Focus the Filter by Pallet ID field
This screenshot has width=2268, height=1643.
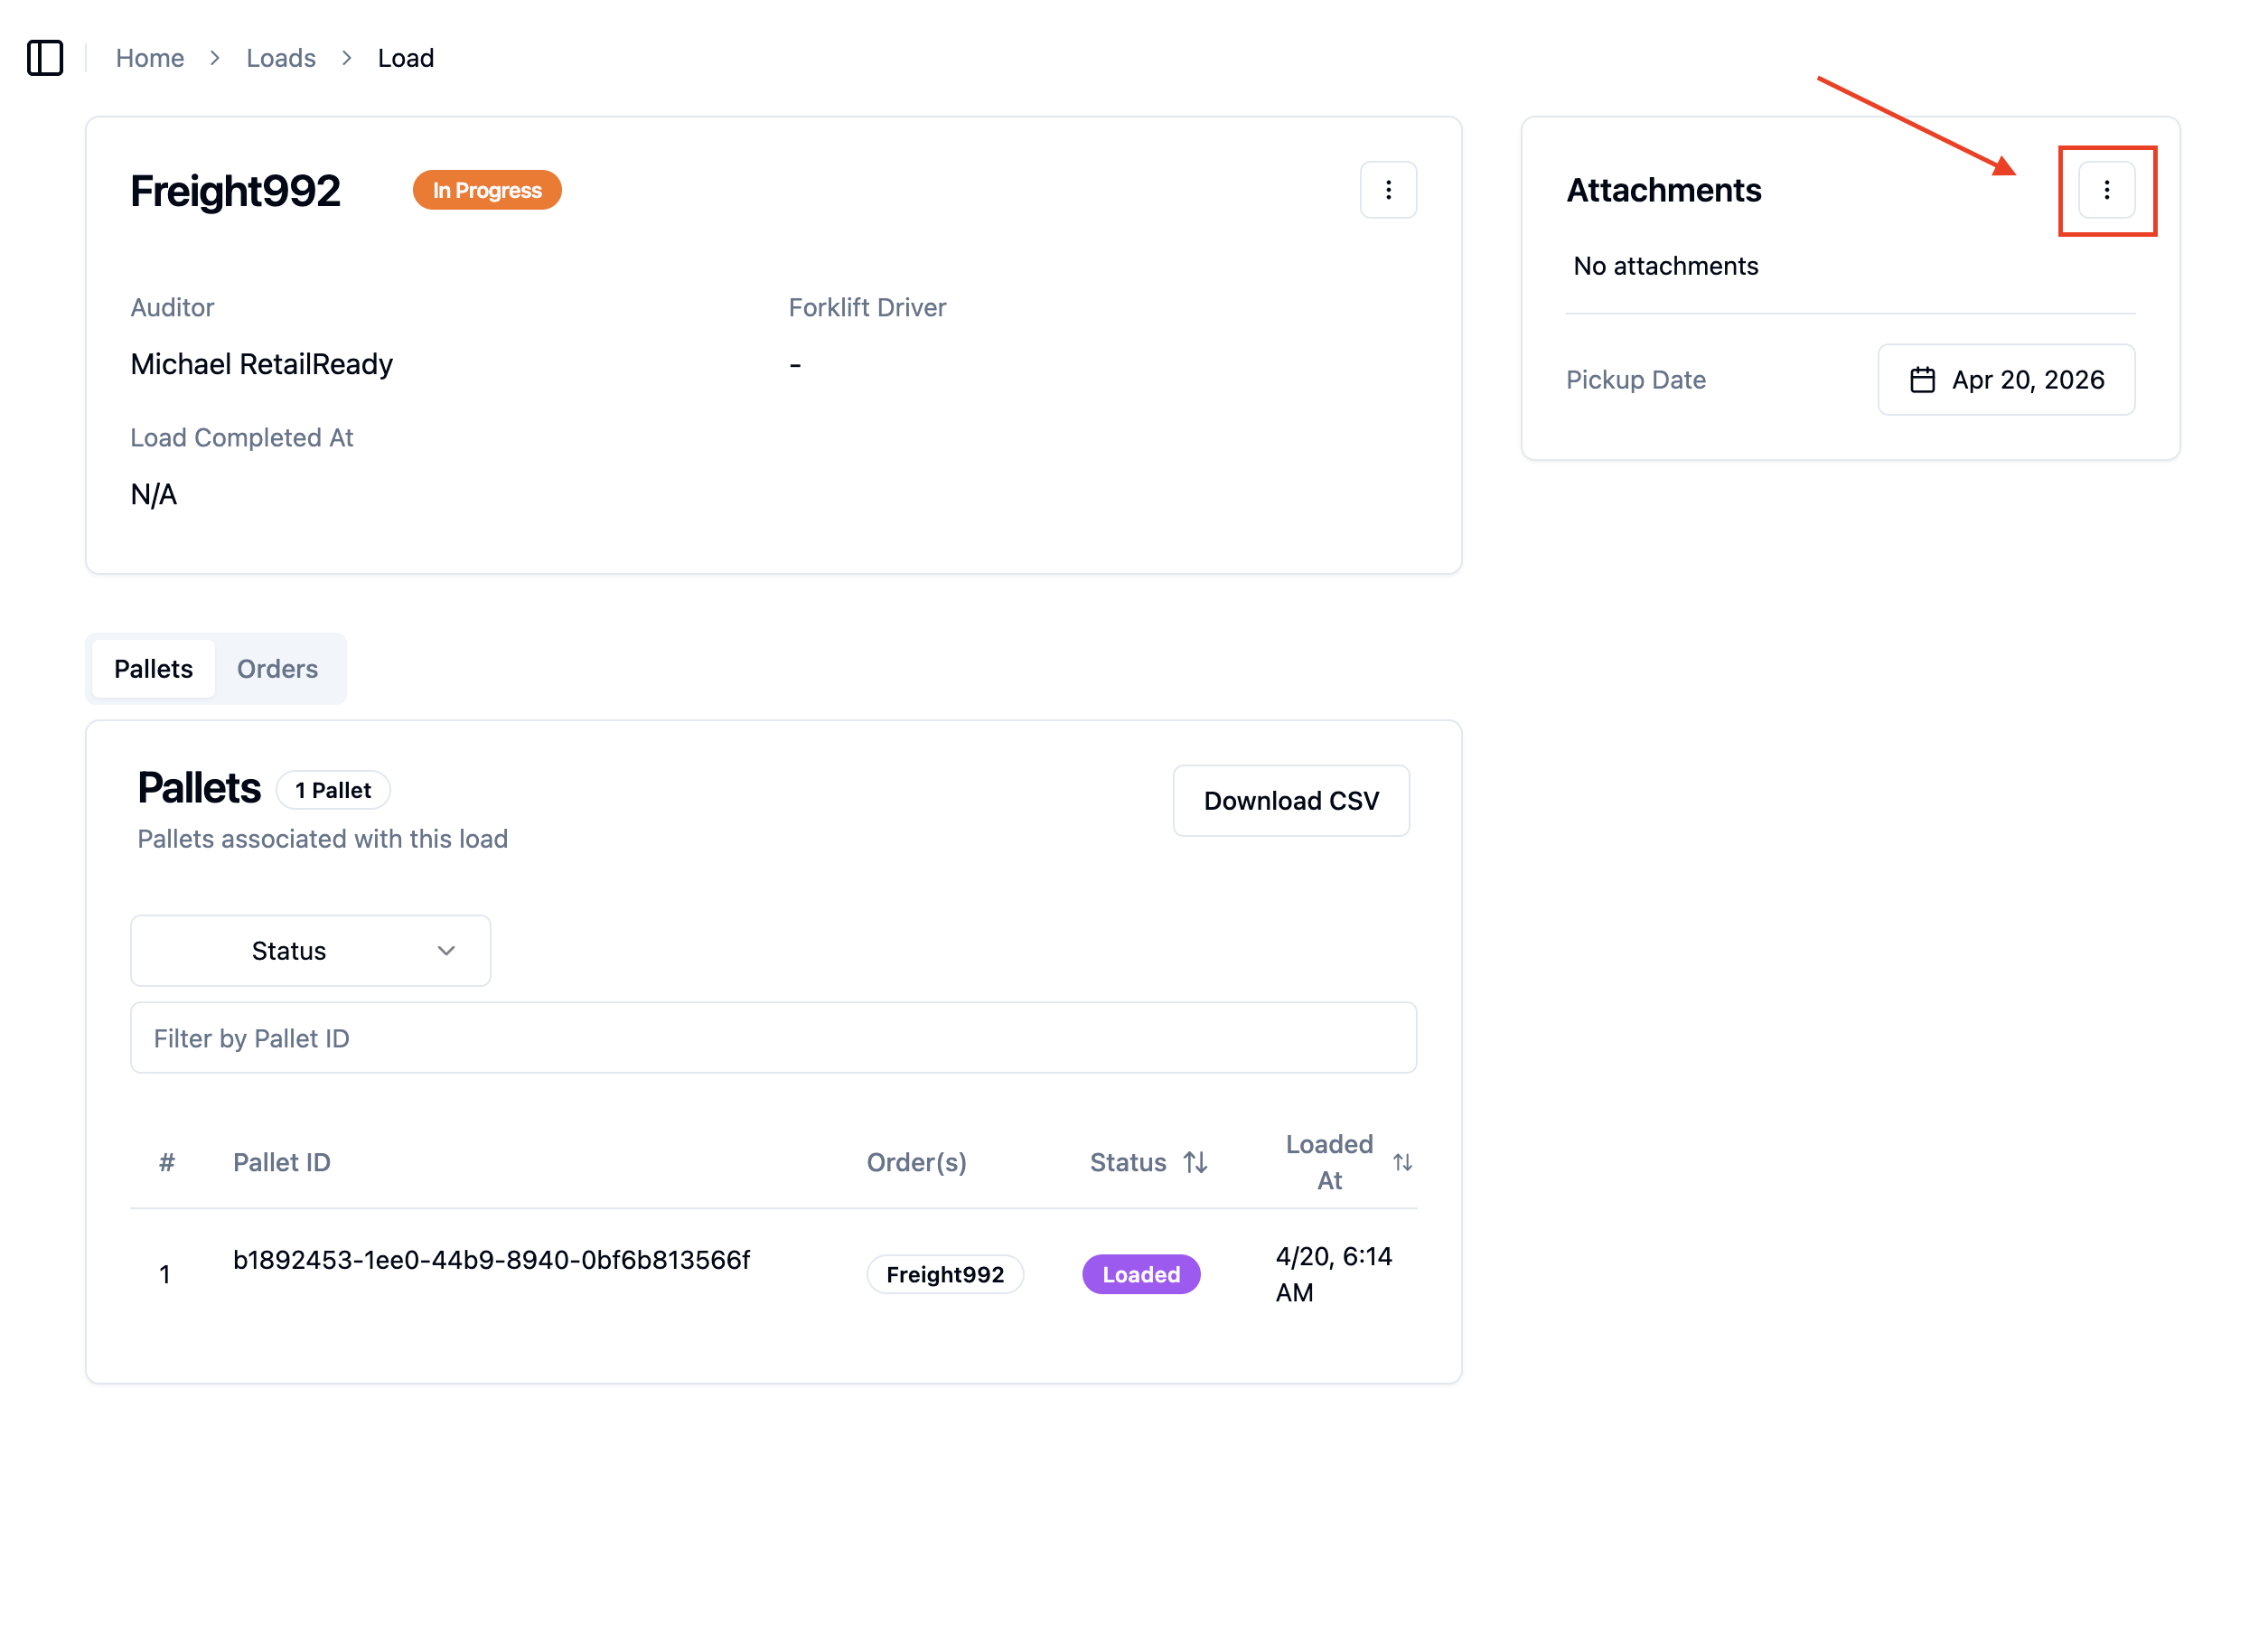coord(773,1038)
